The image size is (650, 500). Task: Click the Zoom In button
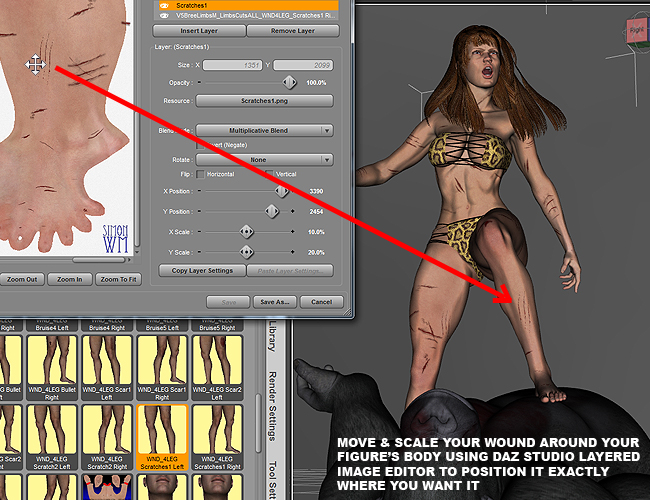(70, 279)
